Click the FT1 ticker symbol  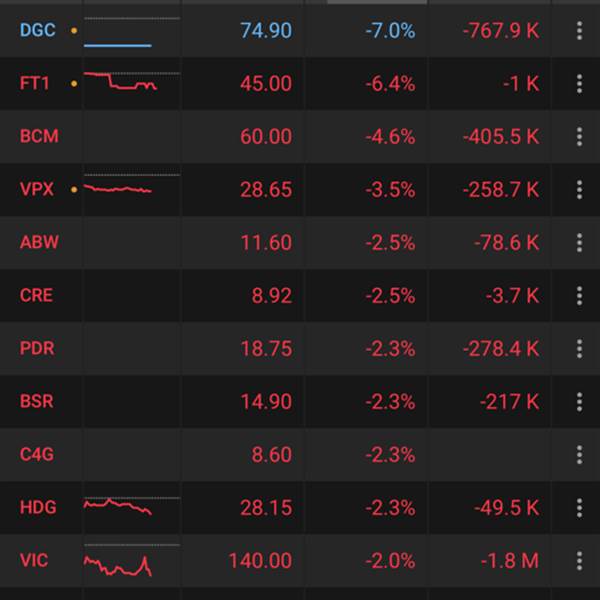point(34,84)
